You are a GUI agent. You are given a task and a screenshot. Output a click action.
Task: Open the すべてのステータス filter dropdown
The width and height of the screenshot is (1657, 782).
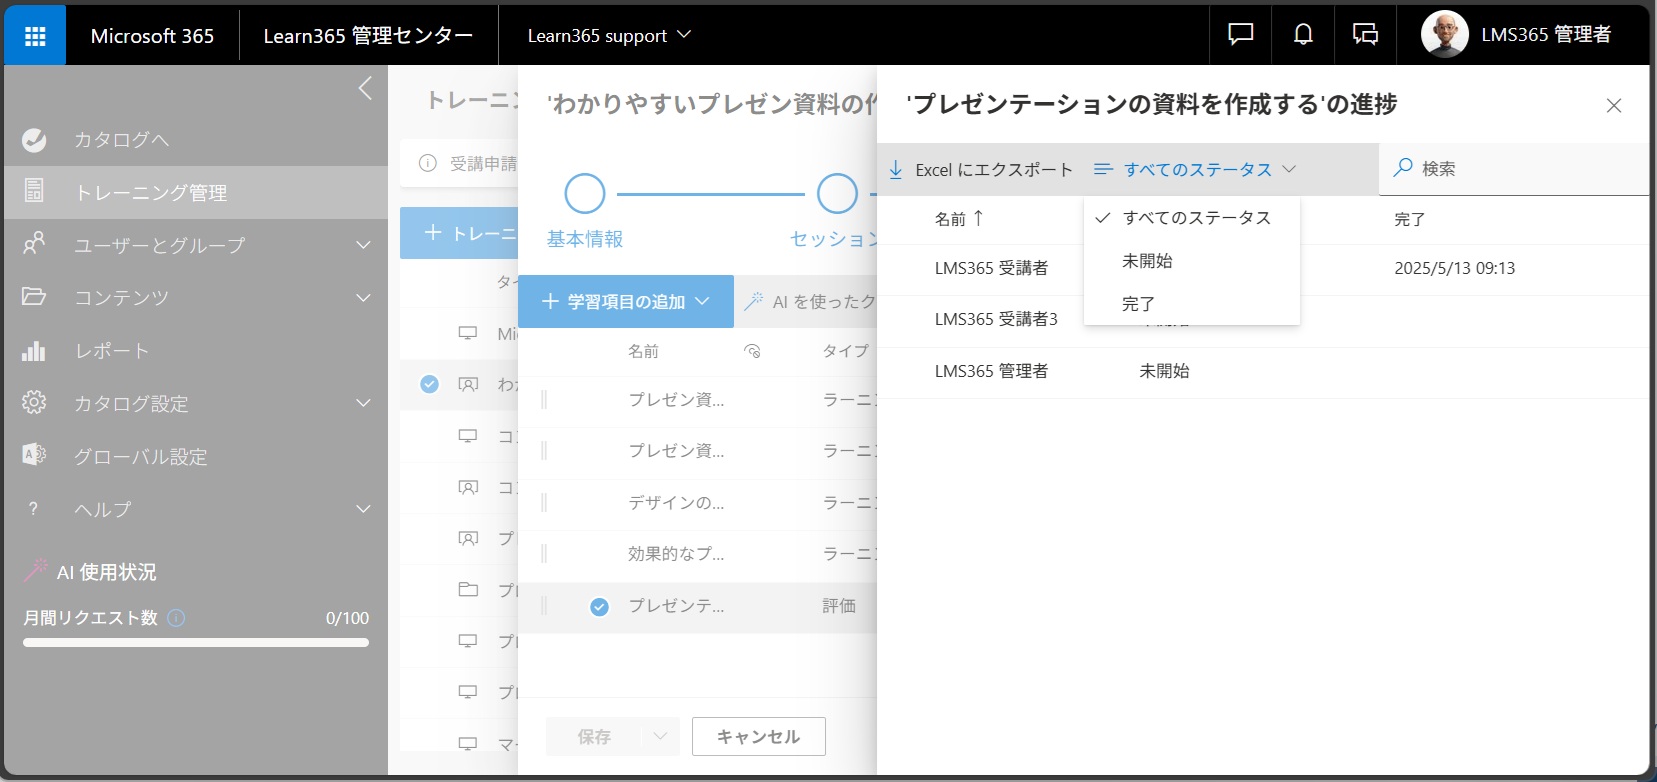(x=1196, y=169)
